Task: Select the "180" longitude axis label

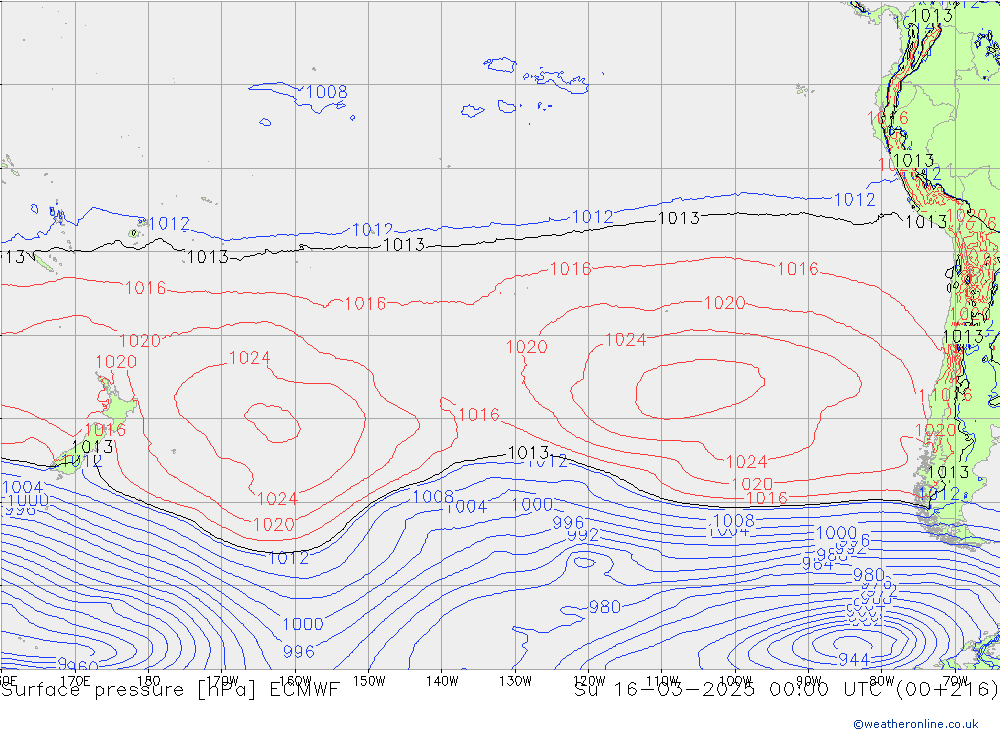Action: (x=148, y=680)
